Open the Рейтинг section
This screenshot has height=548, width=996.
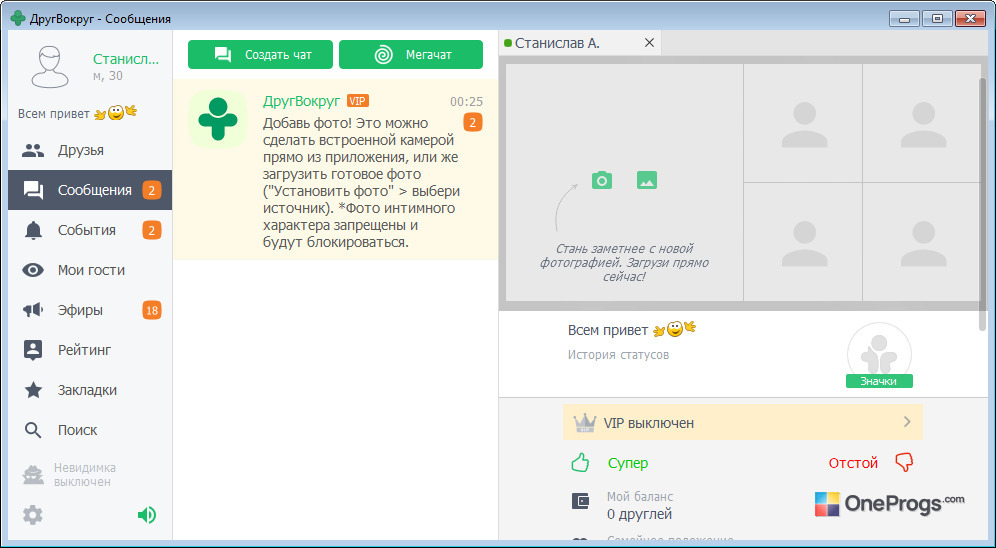[90, 350]
